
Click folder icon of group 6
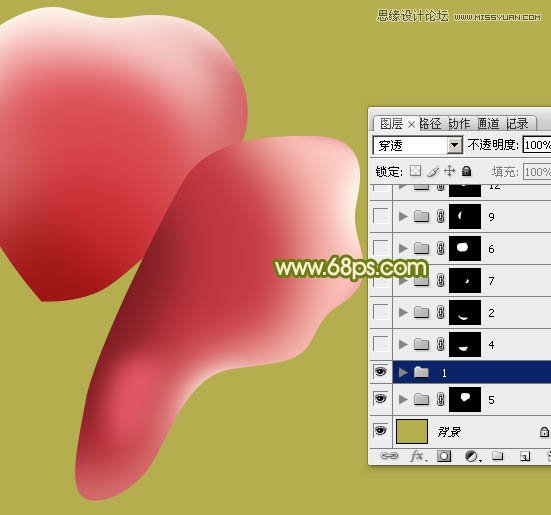421,248
